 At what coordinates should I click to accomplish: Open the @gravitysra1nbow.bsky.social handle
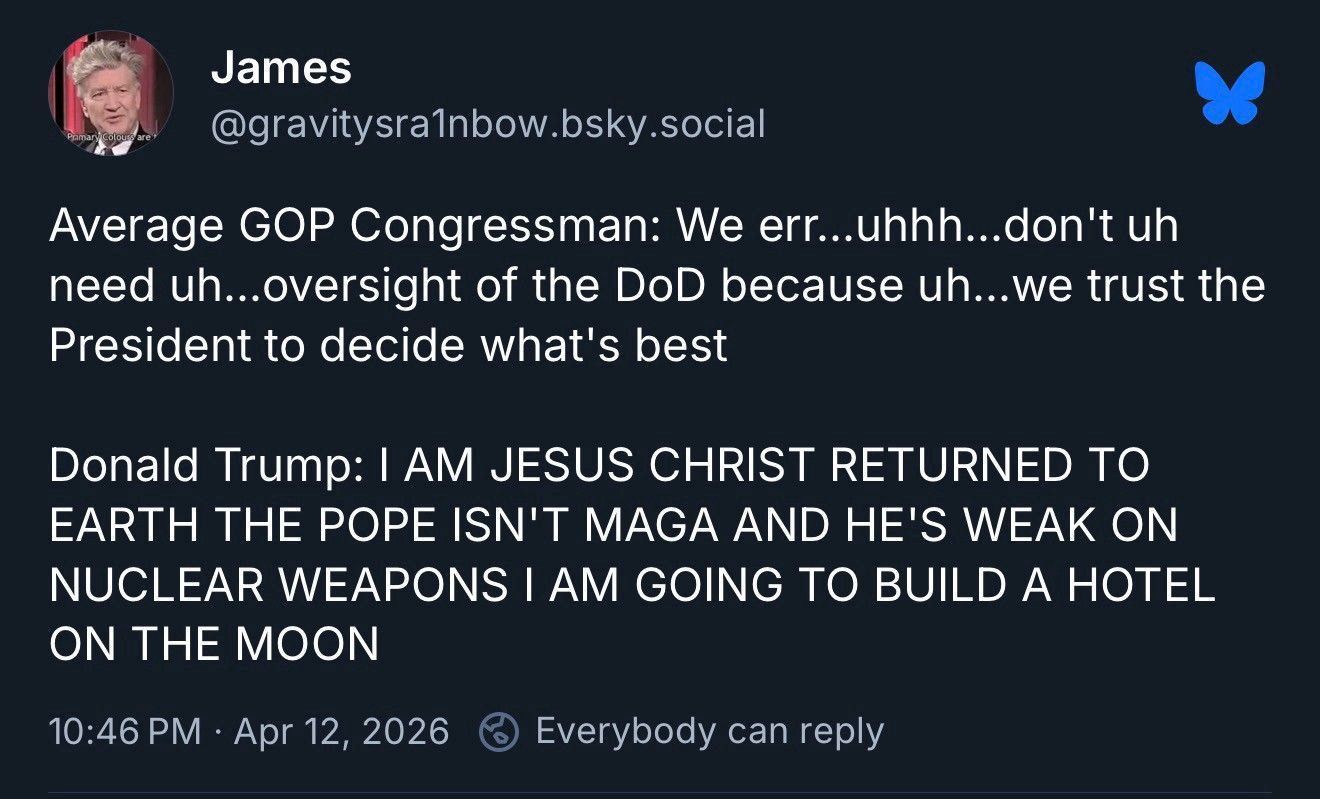click(x=488, y=124)
